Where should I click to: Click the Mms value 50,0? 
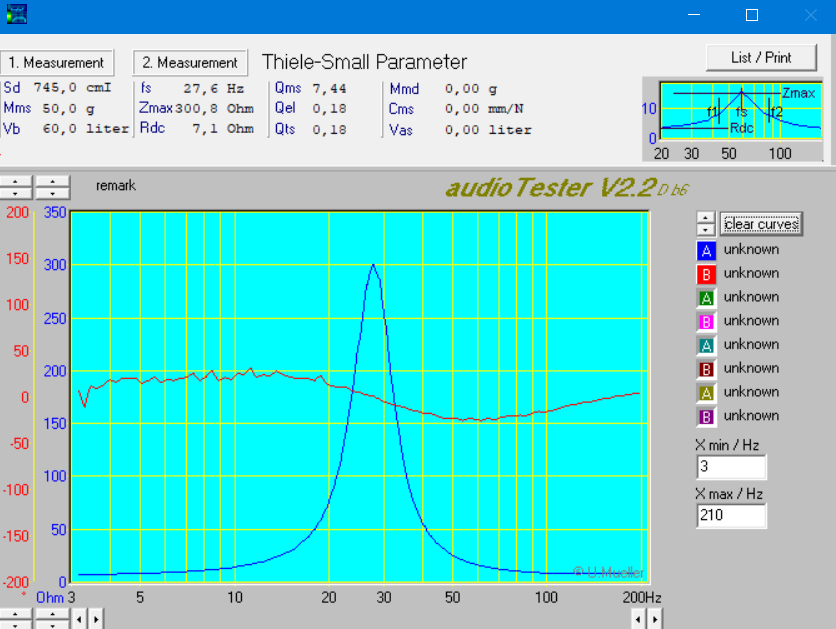[59, 109]
